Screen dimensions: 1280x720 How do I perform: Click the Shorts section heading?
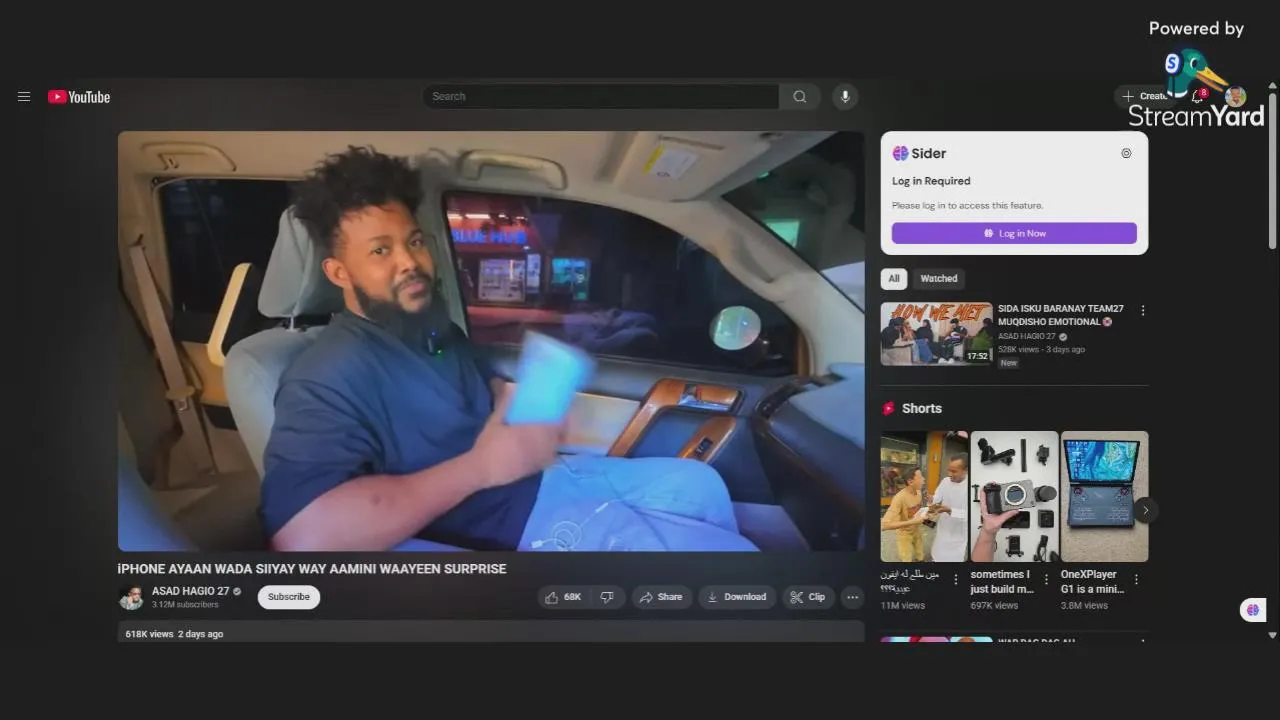(x=922, y=408)
